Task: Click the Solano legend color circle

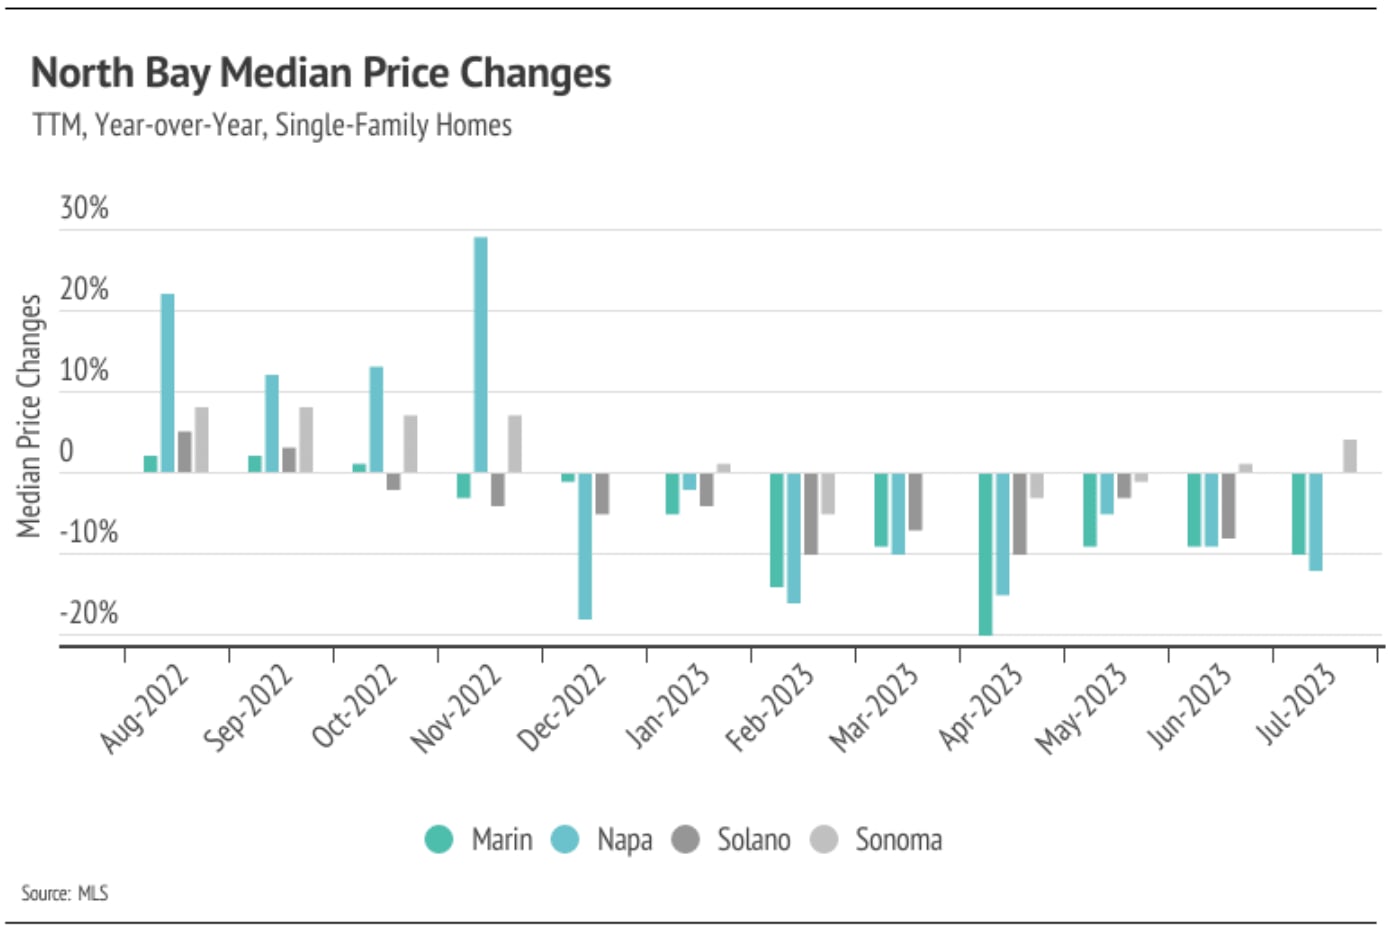Action: point(685,839)
